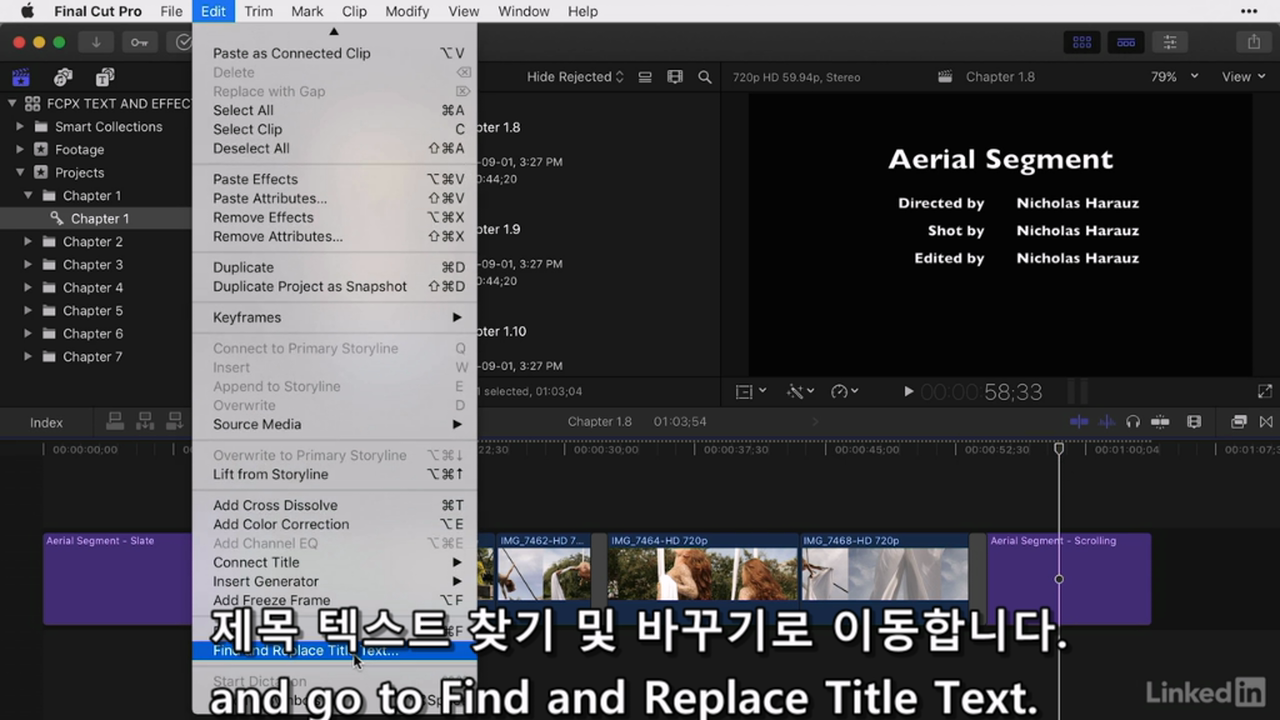Click the playhead marker on the ruler

click(1059, 449)
